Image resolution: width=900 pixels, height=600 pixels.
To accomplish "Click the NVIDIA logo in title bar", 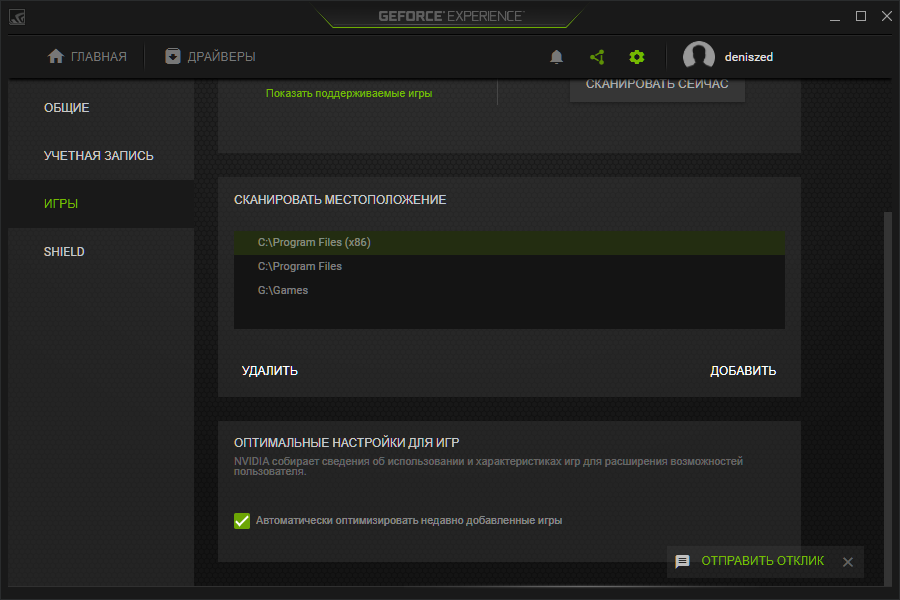I will click(x=18, y=17).
